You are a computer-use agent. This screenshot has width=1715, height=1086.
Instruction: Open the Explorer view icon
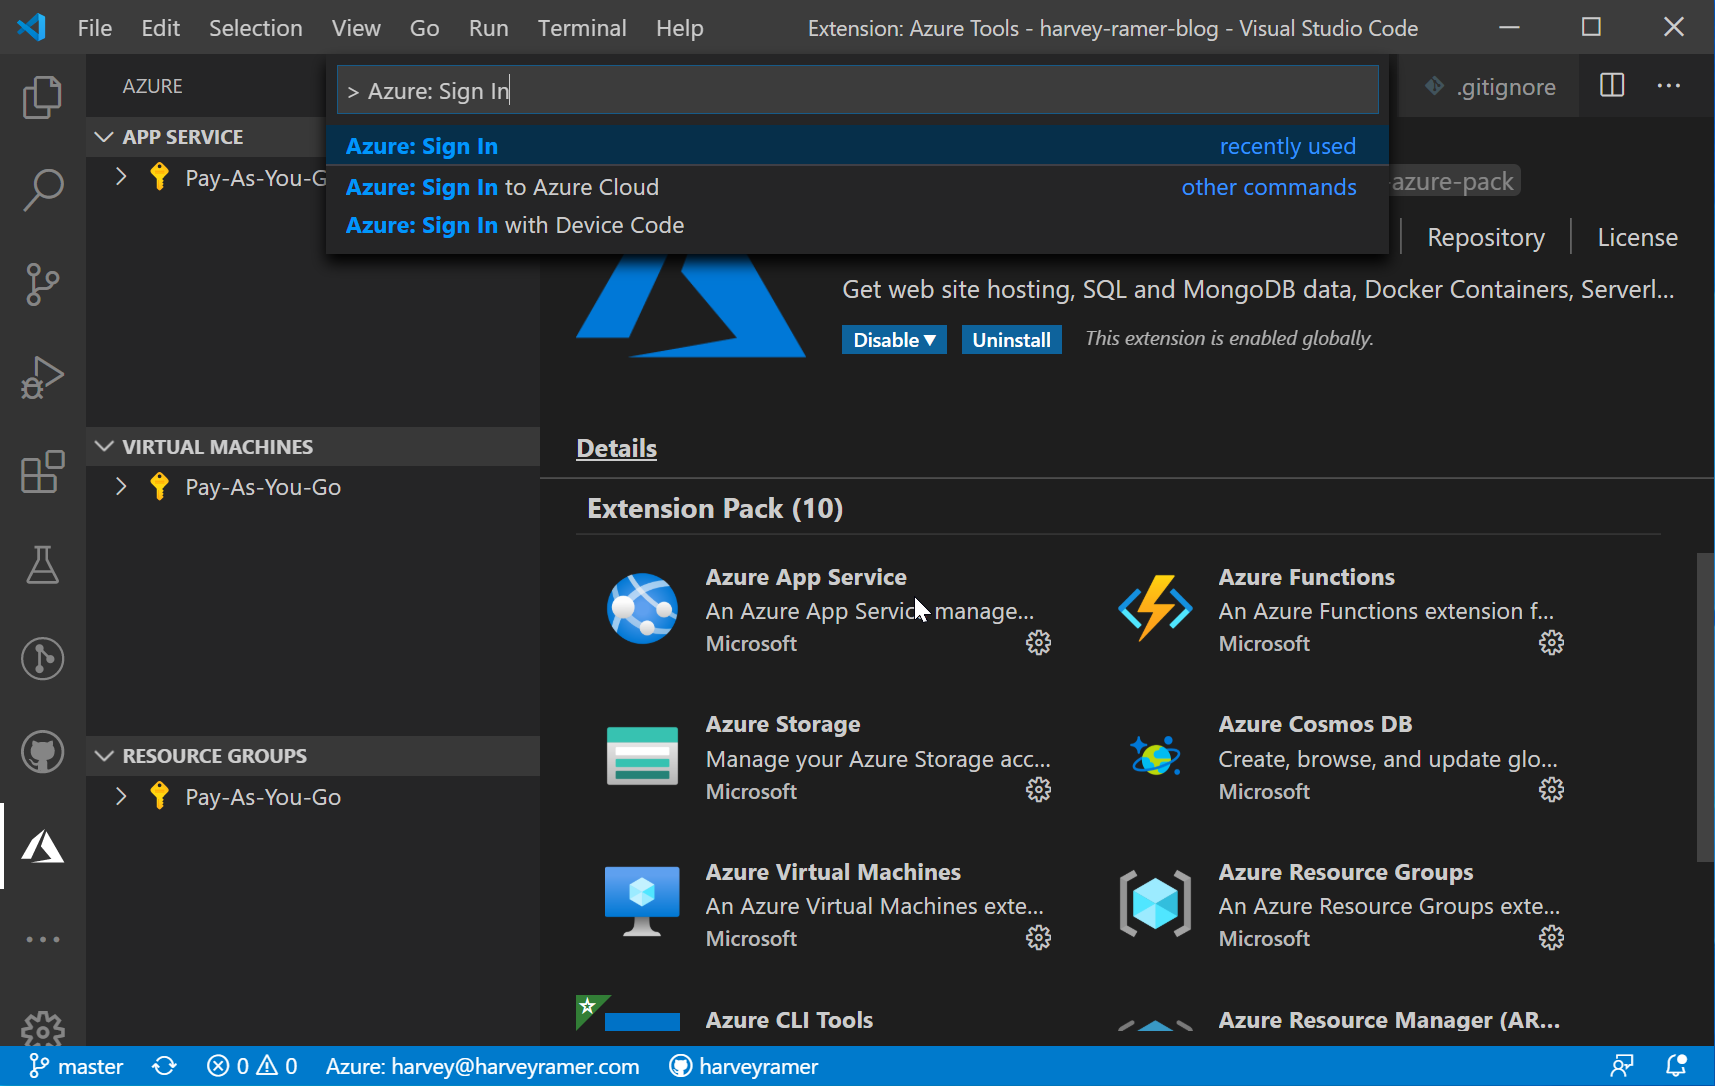pos(42,97)
